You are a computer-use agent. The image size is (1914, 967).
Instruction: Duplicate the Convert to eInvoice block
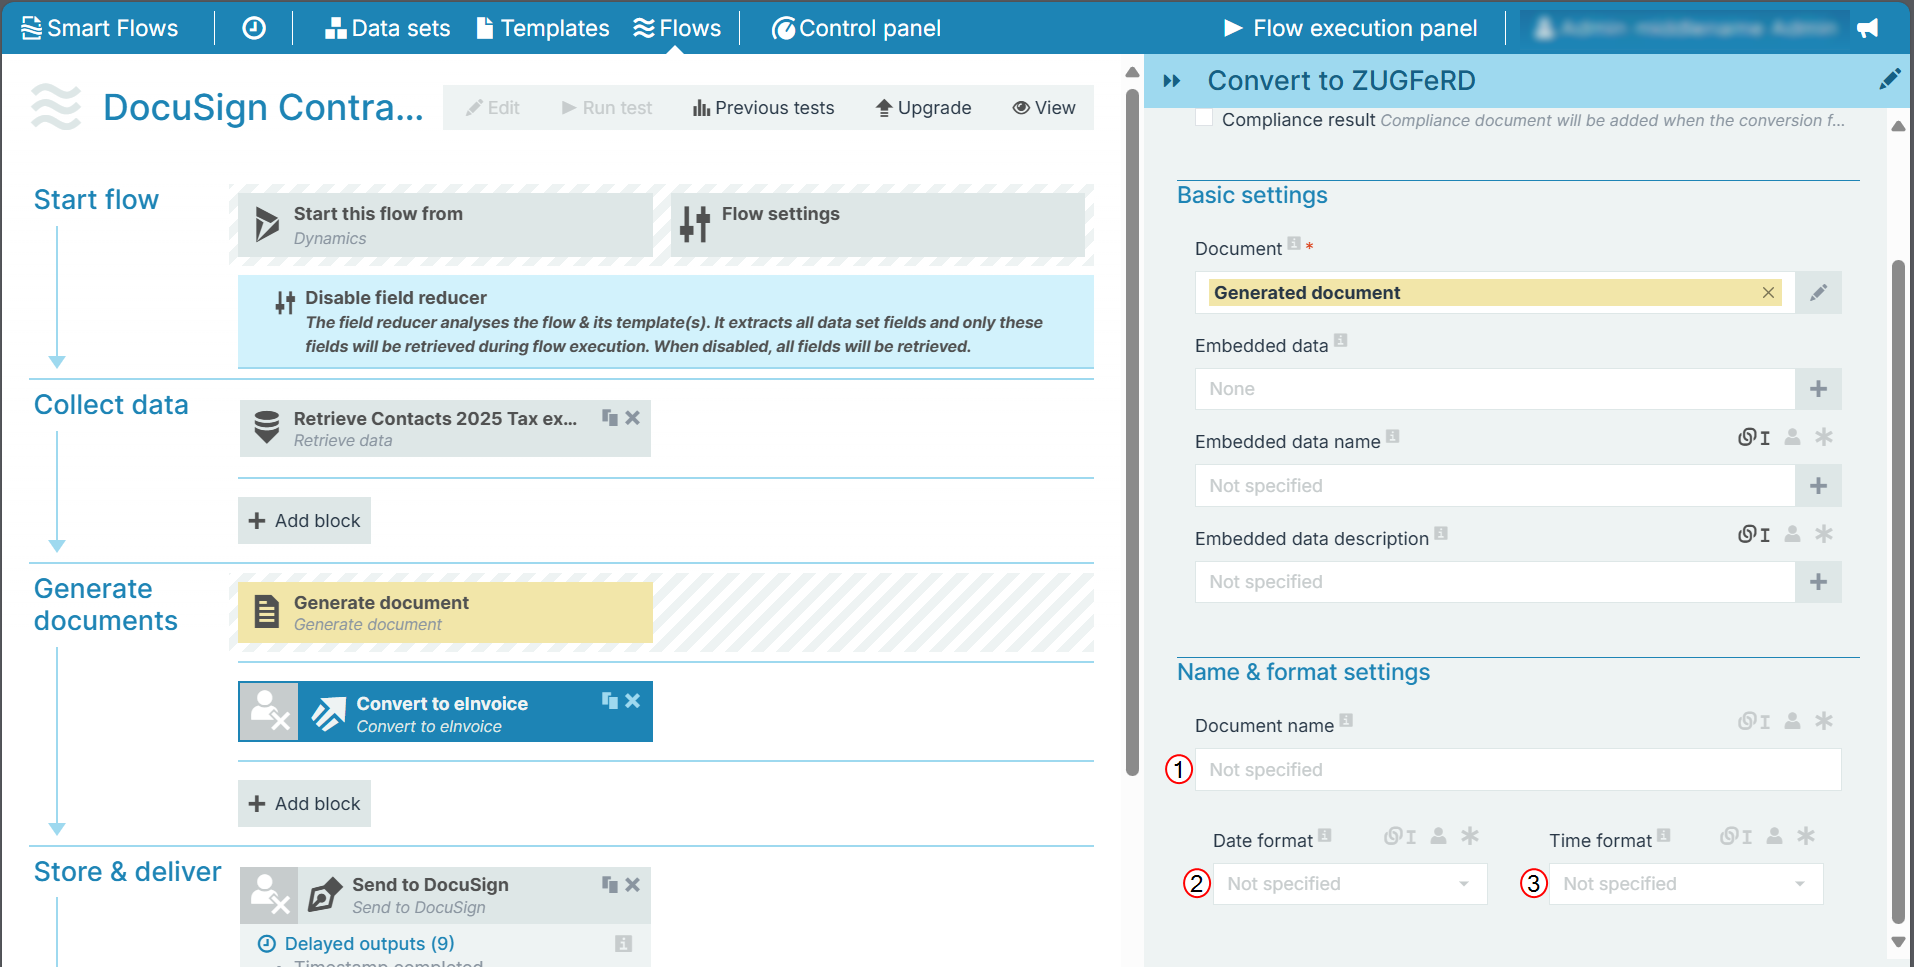point(609,701)
